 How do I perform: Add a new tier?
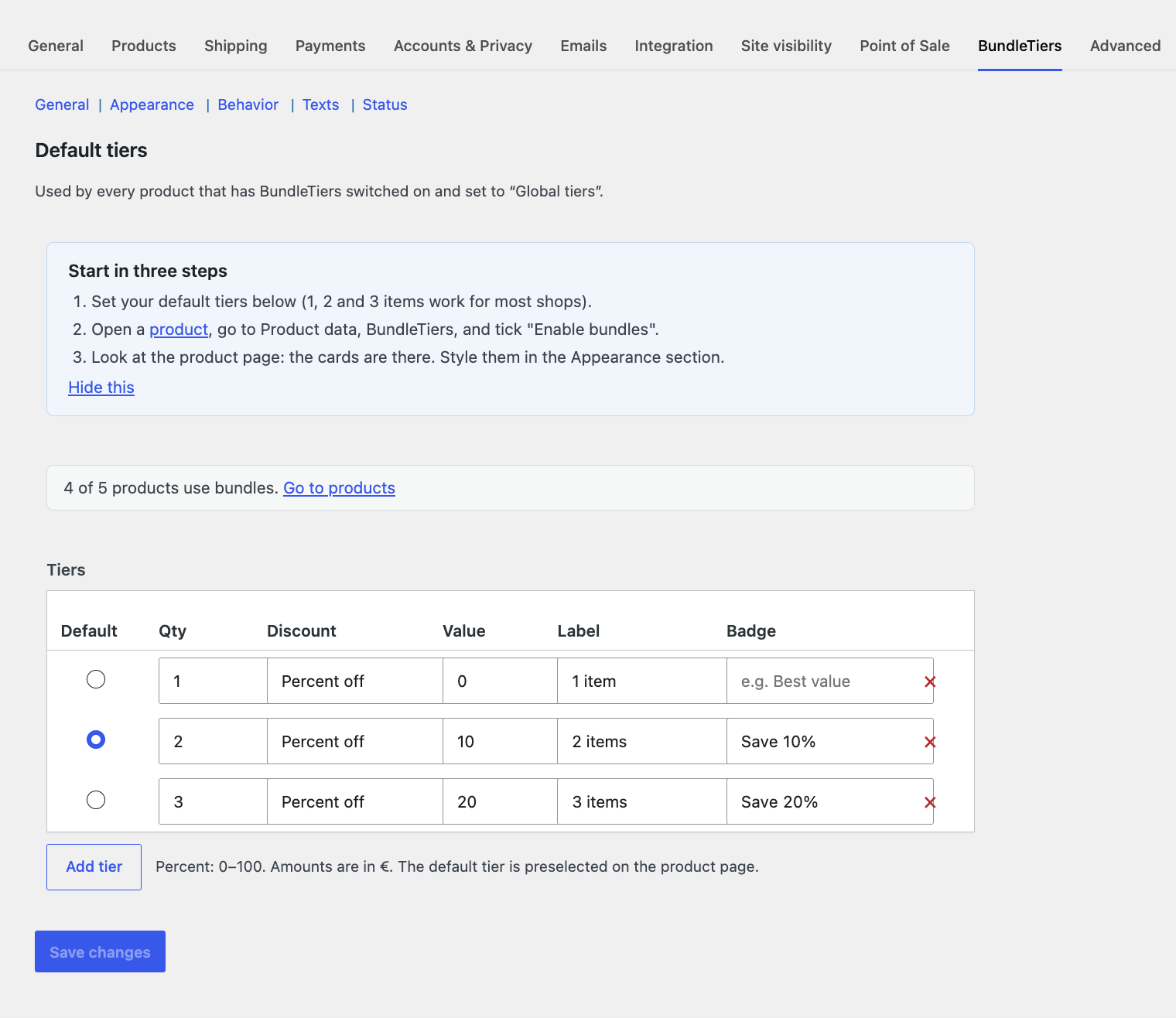pyautogui.click(x=94, y=866)
